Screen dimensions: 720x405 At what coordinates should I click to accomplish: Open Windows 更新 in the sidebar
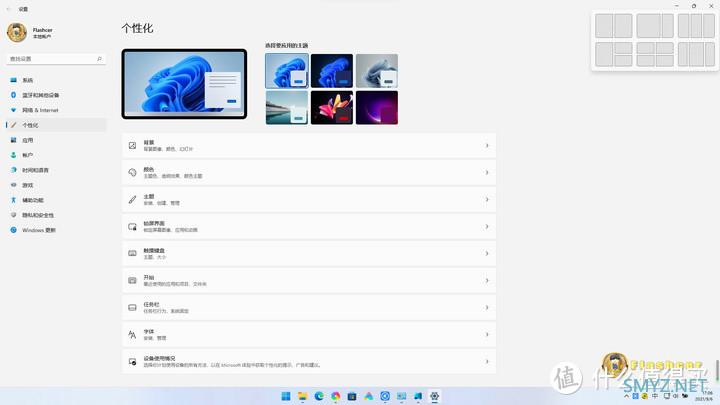pos(38,230)
